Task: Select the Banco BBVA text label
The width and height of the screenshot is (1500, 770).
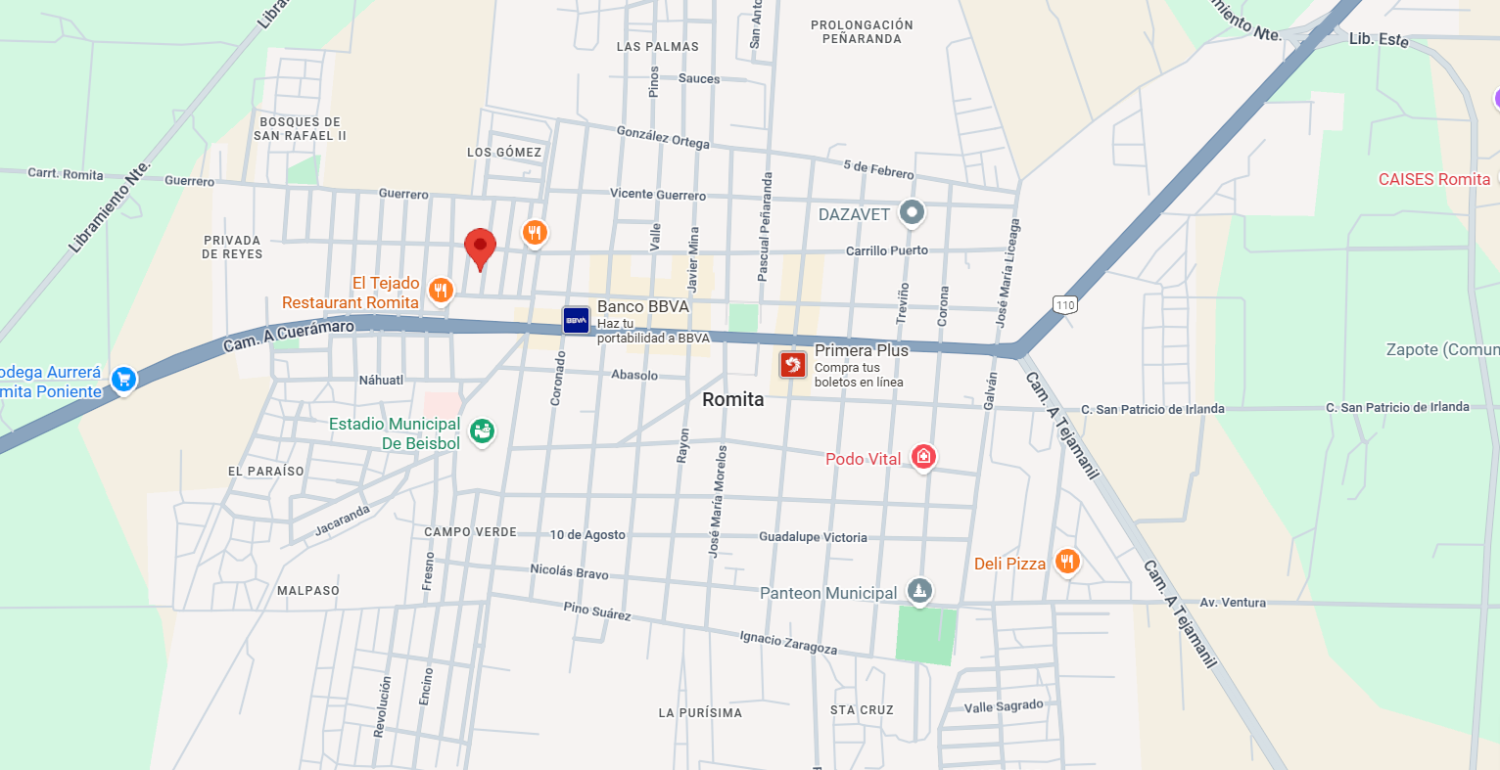Action: pos(643,306)
